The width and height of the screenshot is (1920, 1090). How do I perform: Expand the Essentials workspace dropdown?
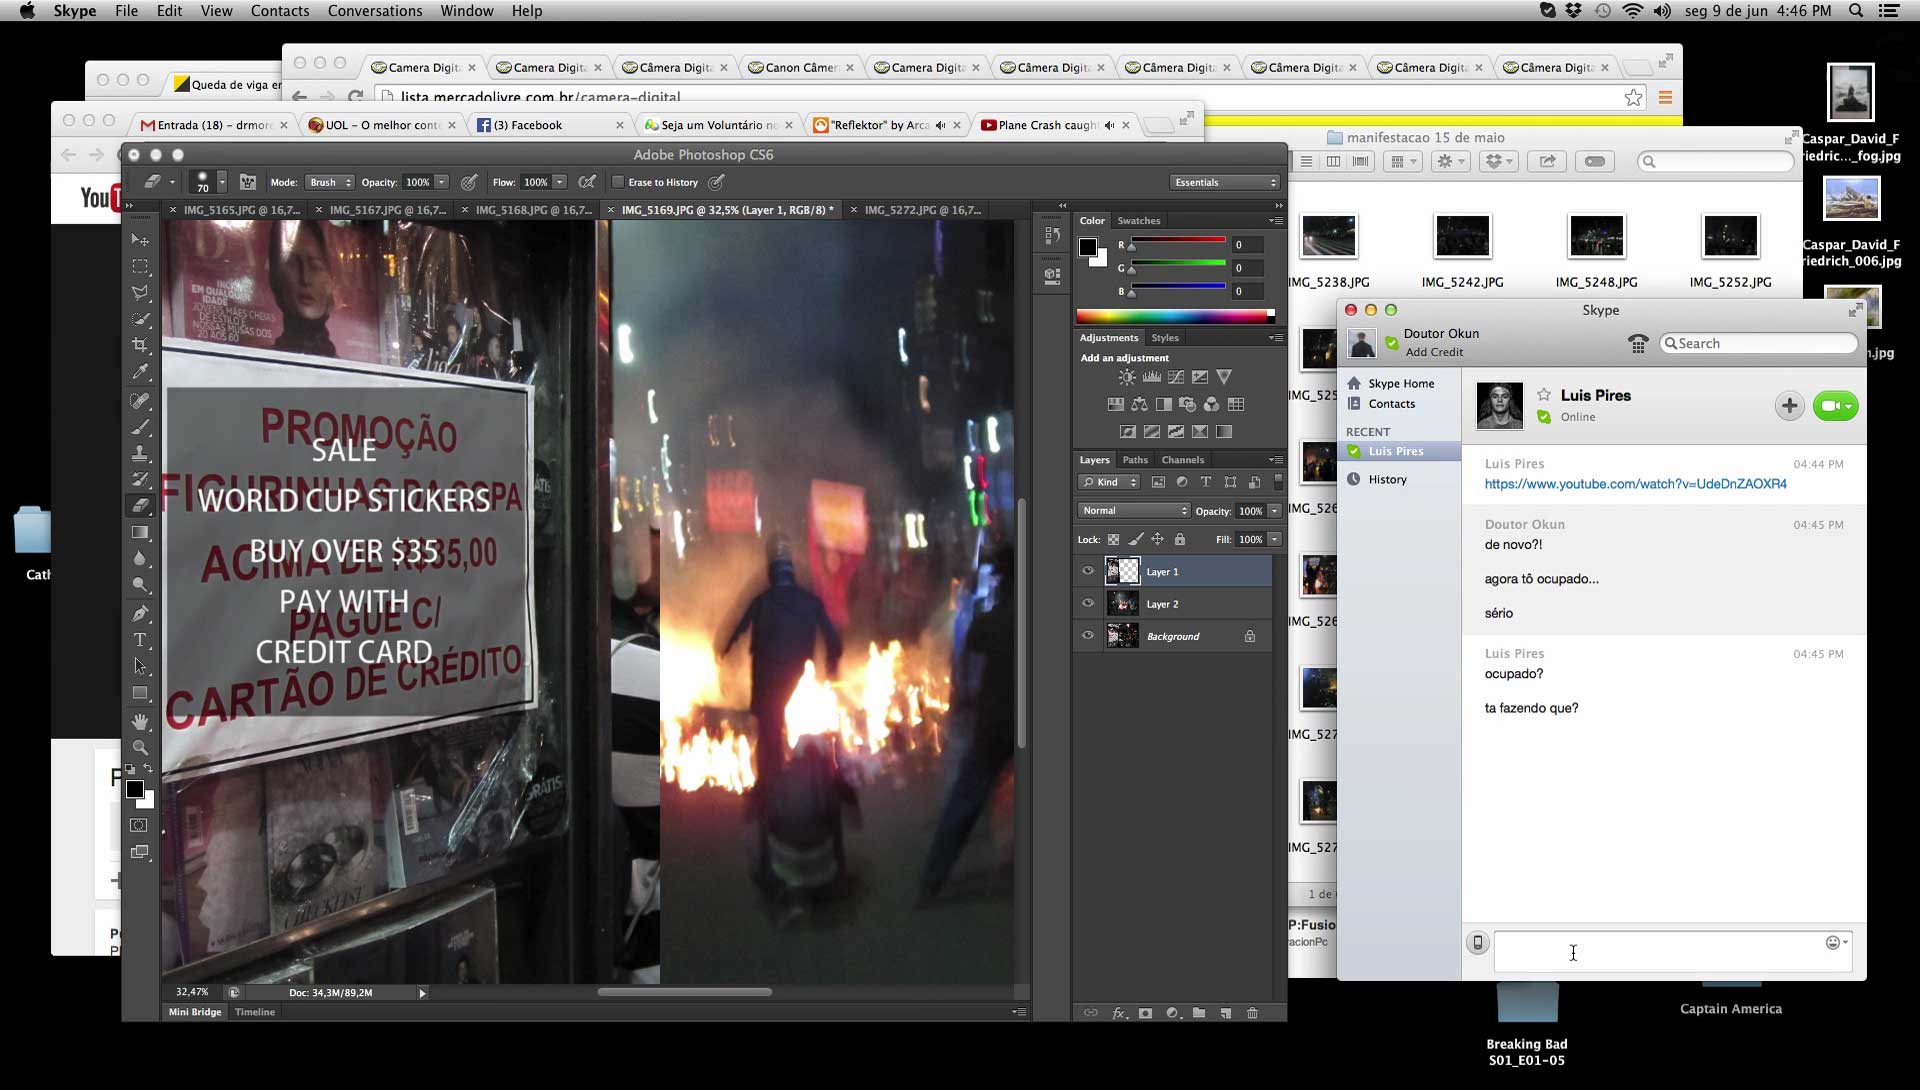1225,182
